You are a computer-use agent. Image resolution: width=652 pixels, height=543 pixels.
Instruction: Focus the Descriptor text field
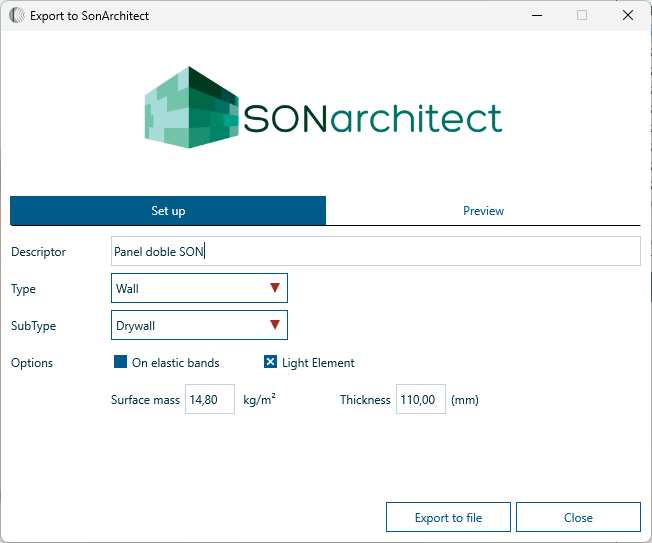tap(375, 251)
